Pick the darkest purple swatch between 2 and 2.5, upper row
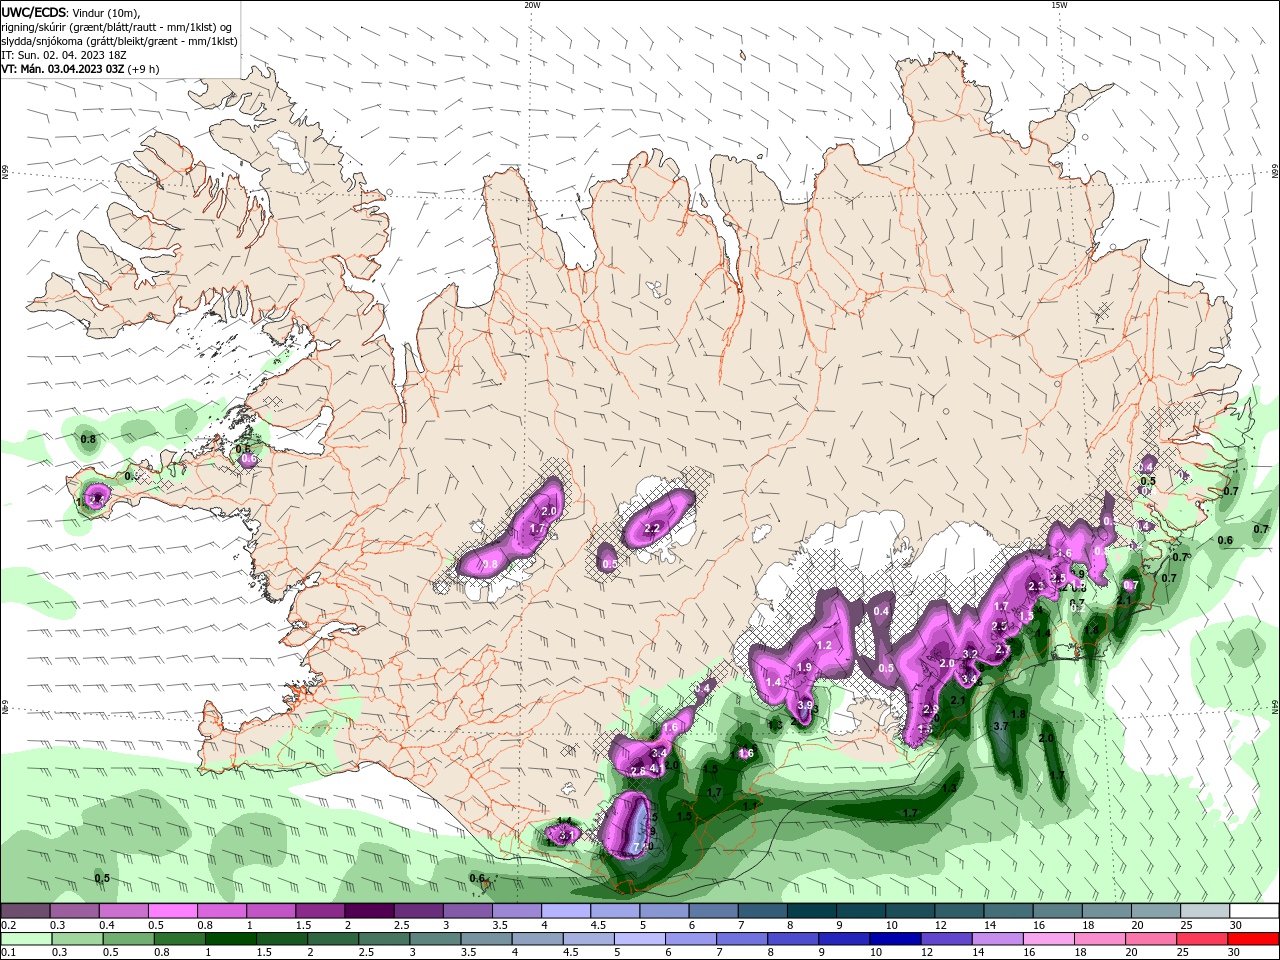 pyautogui.click(x=368, y=911)
